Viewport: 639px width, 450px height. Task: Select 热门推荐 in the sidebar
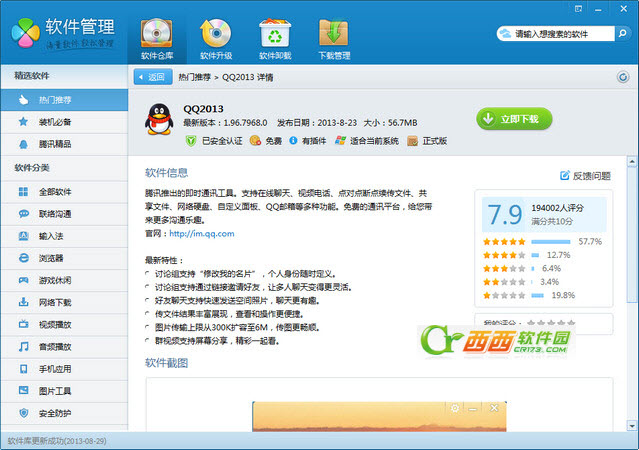64,100
